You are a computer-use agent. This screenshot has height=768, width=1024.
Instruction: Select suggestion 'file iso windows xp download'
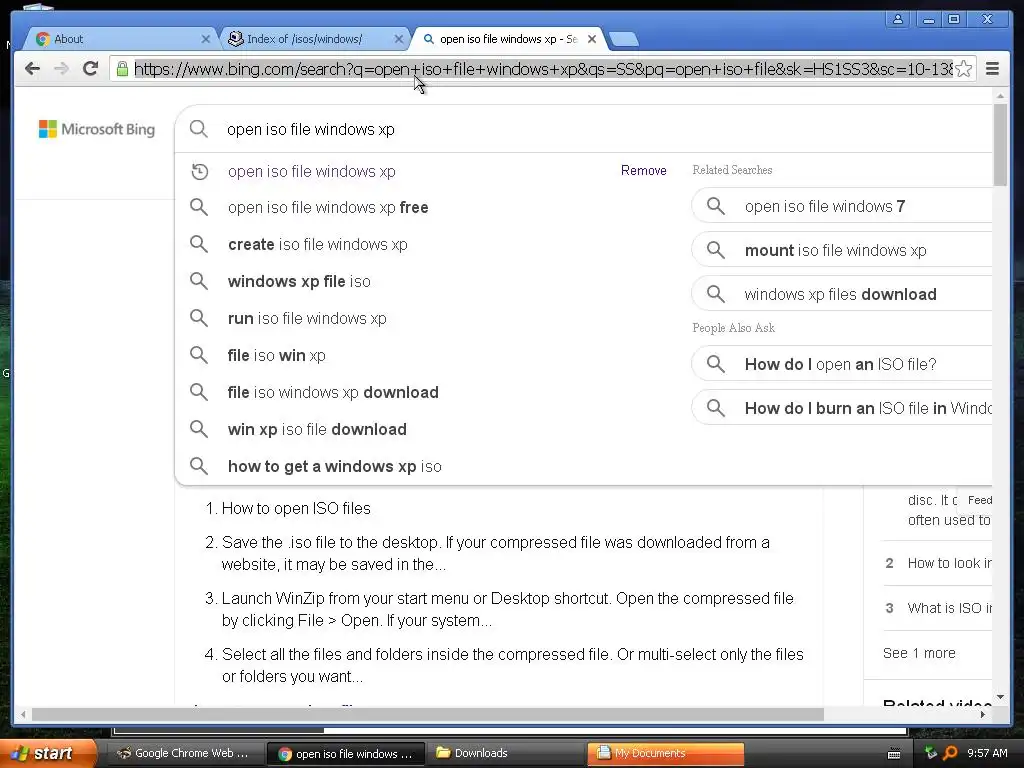click(x=333, y=392)
